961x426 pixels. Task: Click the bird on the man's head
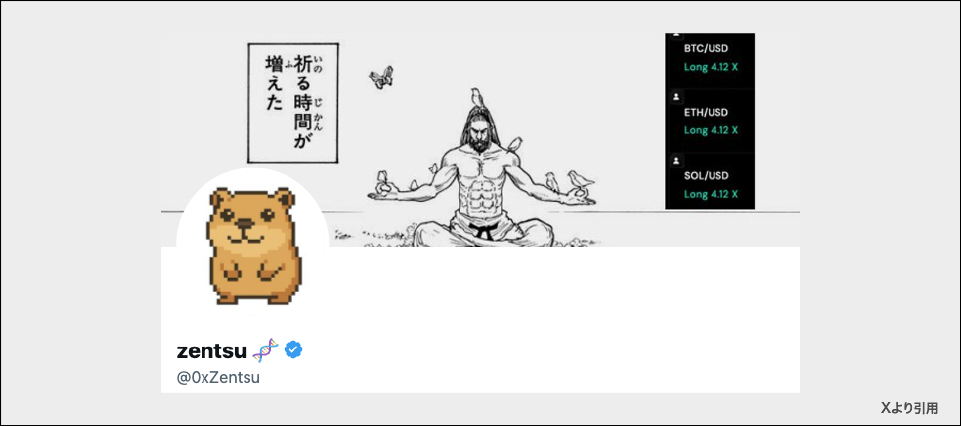click(477, 97)
